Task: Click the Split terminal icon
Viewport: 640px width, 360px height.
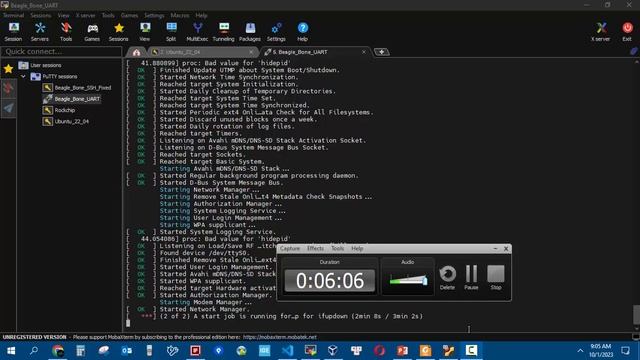Action: click(171, 32)
